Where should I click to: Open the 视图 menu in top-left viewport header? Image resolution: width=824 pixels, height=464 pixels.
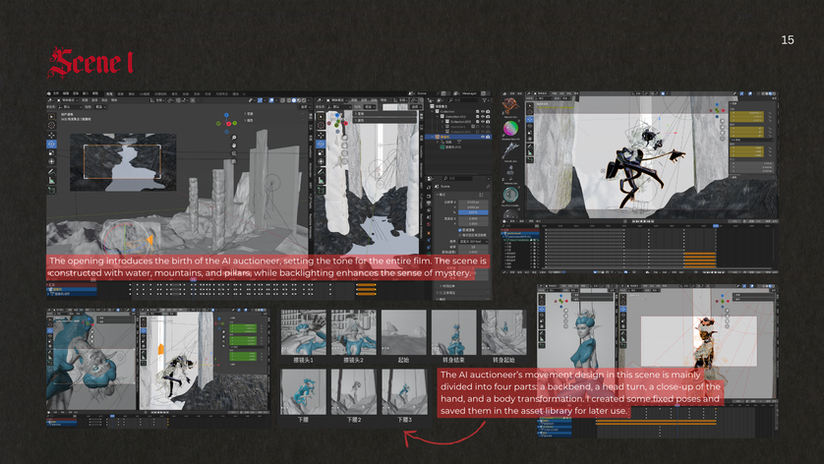85,100
